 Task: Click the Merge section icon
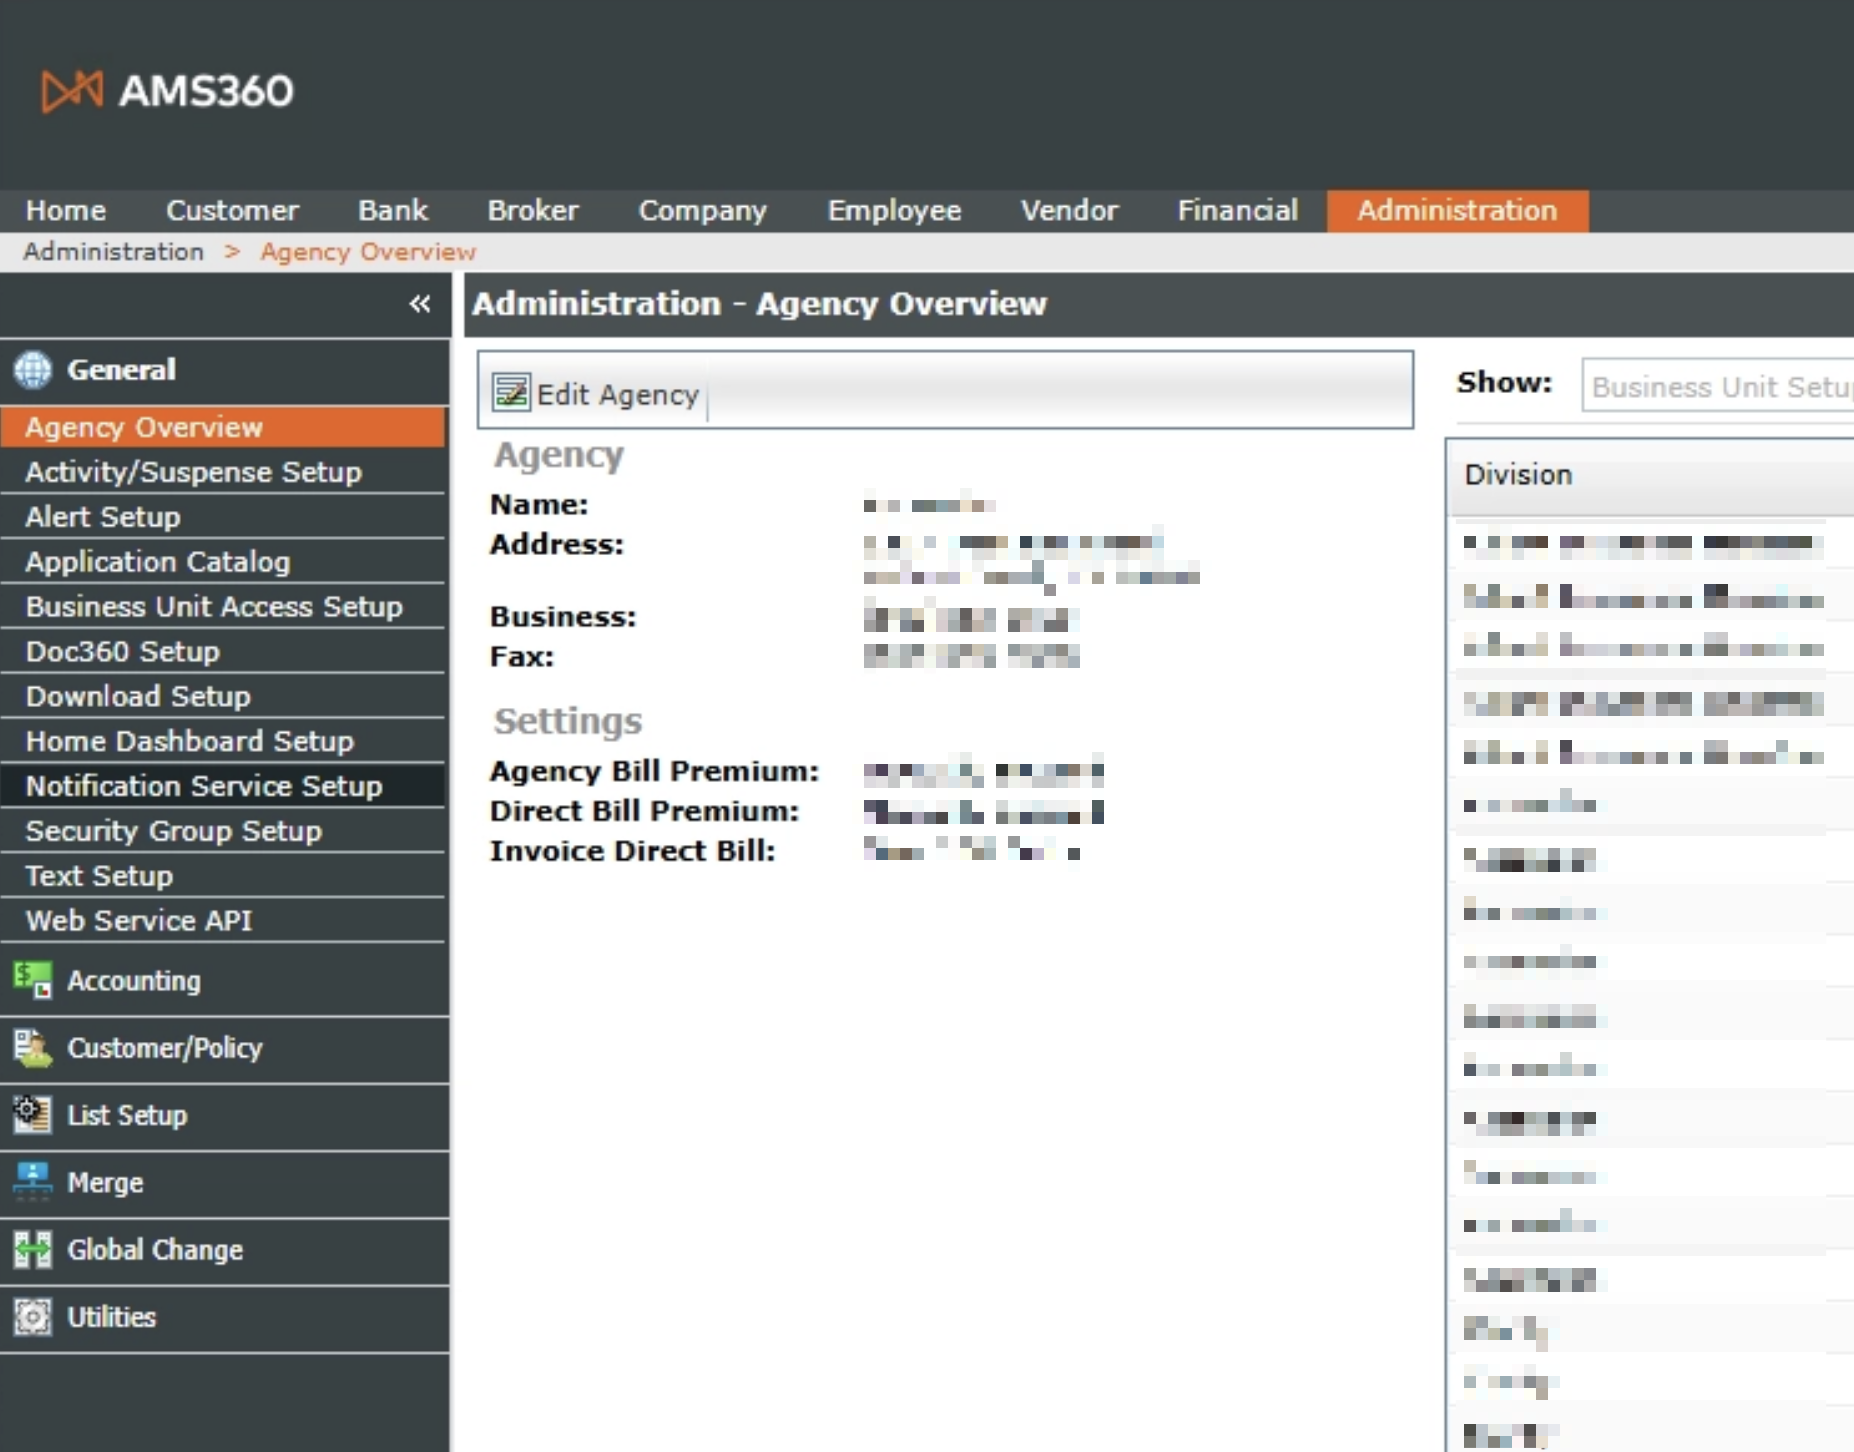(x=32, y=1182)
